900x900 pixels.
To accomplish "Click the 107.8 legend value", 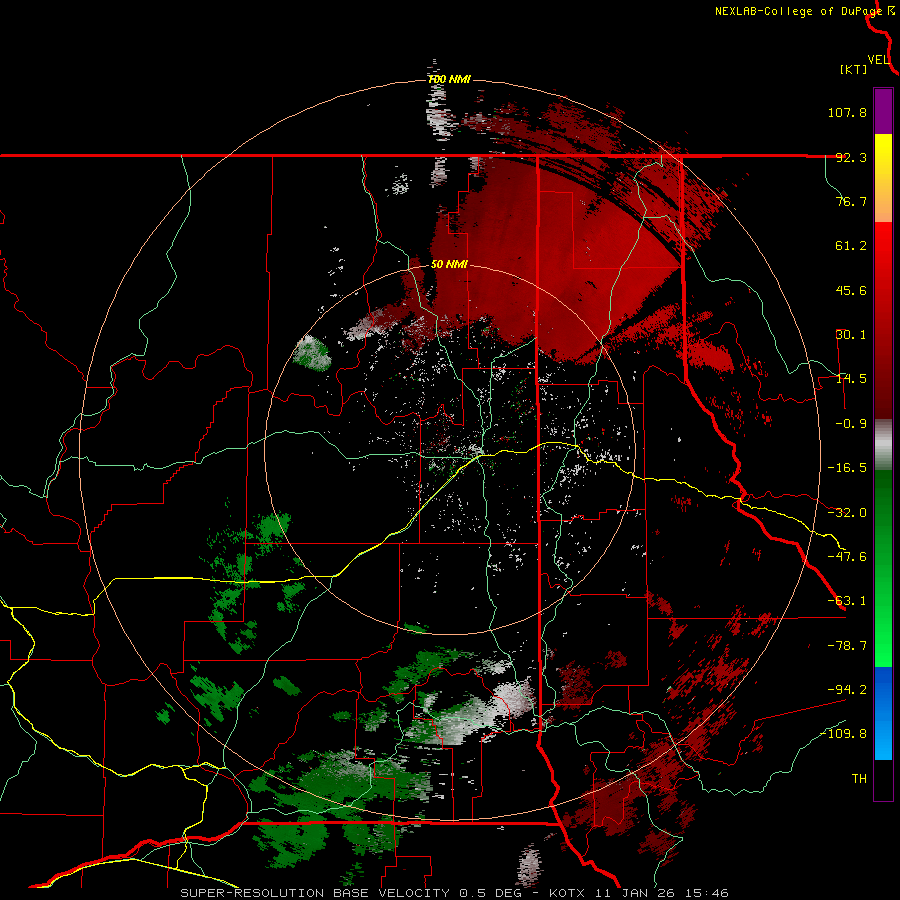I will pyautogui.click(x=847, y=112).
